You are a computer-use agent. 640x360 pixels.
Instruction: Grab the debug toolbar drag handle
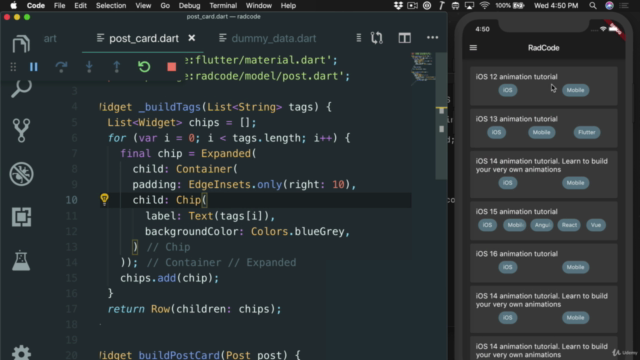13,67
